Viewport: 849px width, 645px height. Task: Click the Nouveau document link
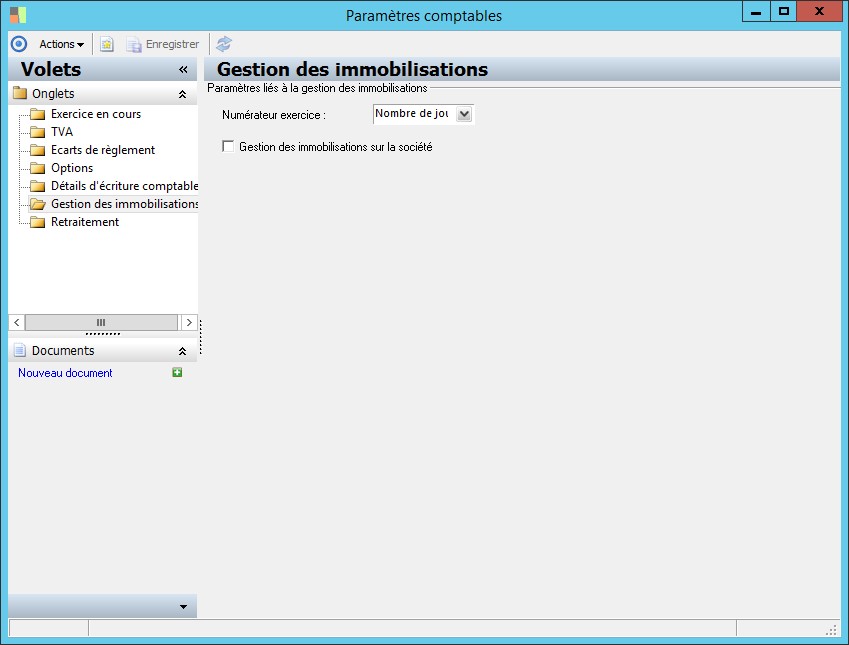(65, 373)
